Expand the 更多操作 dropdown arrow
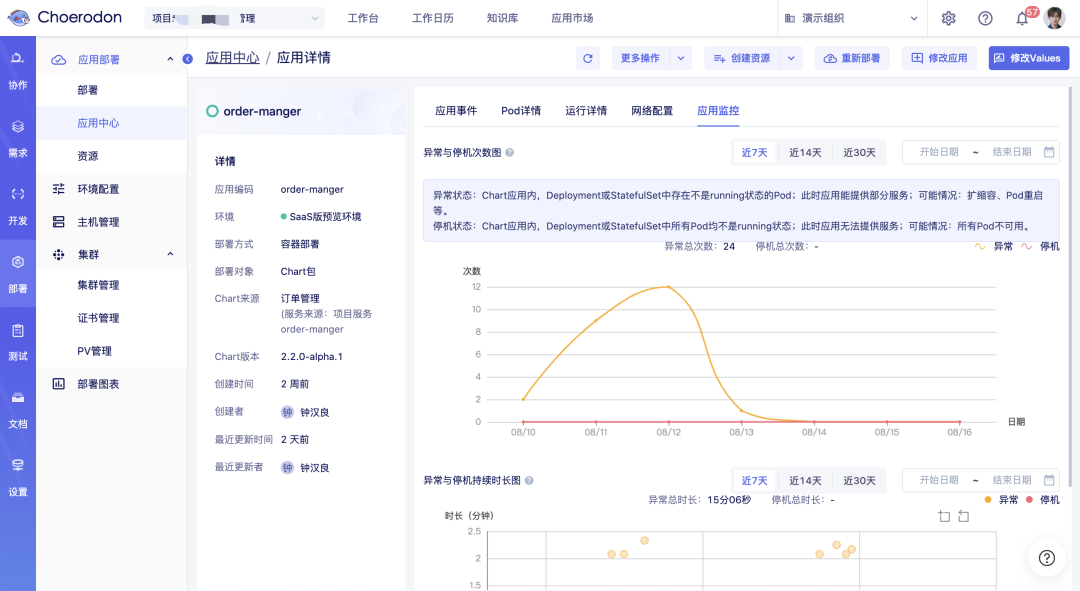Screen dimensions: 1080x591 (681, 59)
